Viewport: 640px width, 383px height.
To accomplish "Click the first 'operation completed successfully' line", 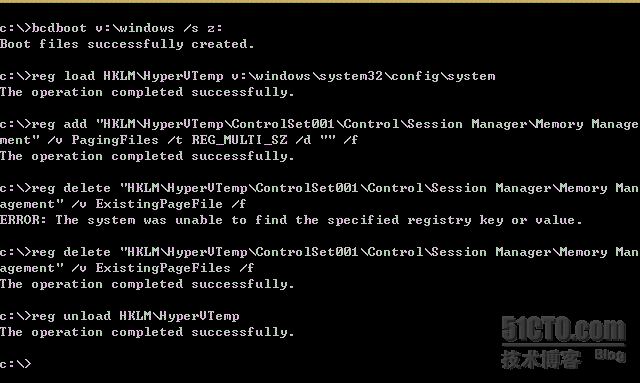I will click(147, 92).
